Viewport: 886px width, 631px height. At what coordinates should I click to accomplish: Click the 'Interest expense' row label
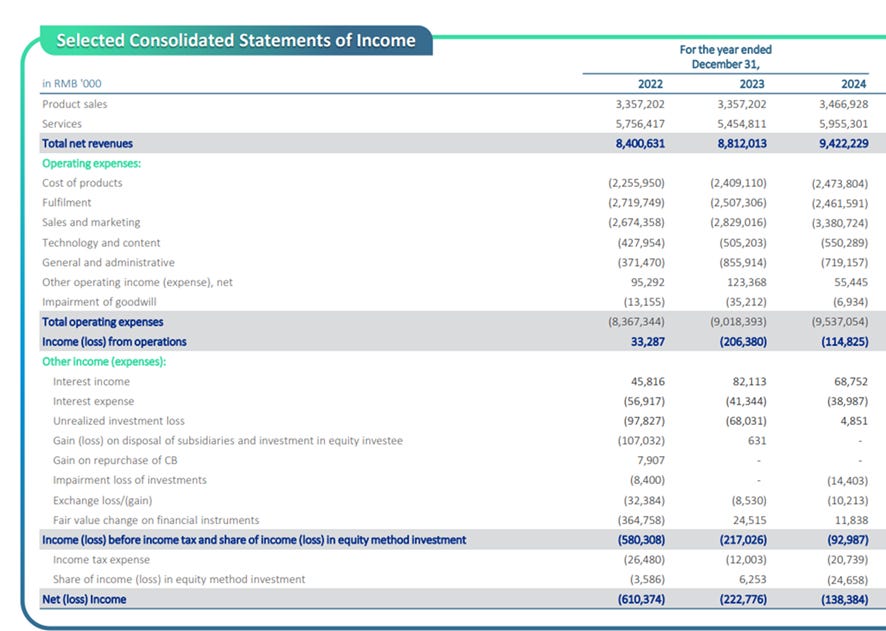(94, 402)
